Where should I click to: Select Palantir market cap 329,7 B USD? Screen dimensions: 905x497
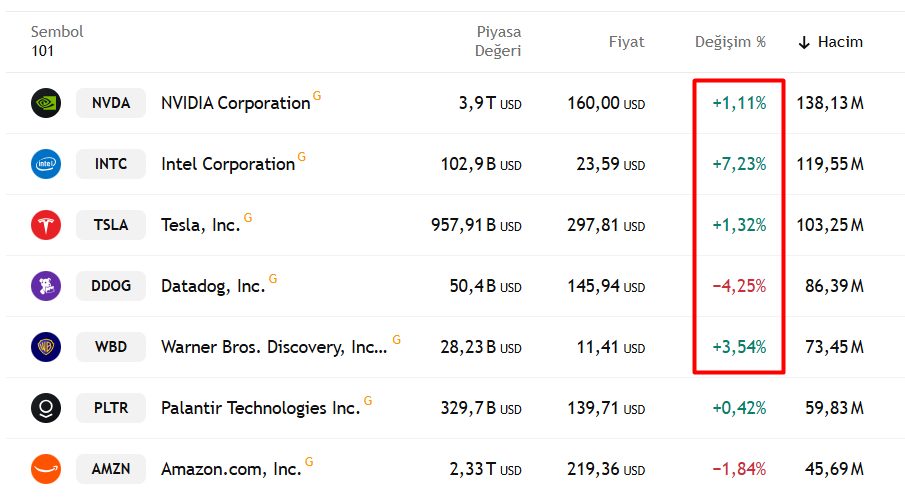481,408
